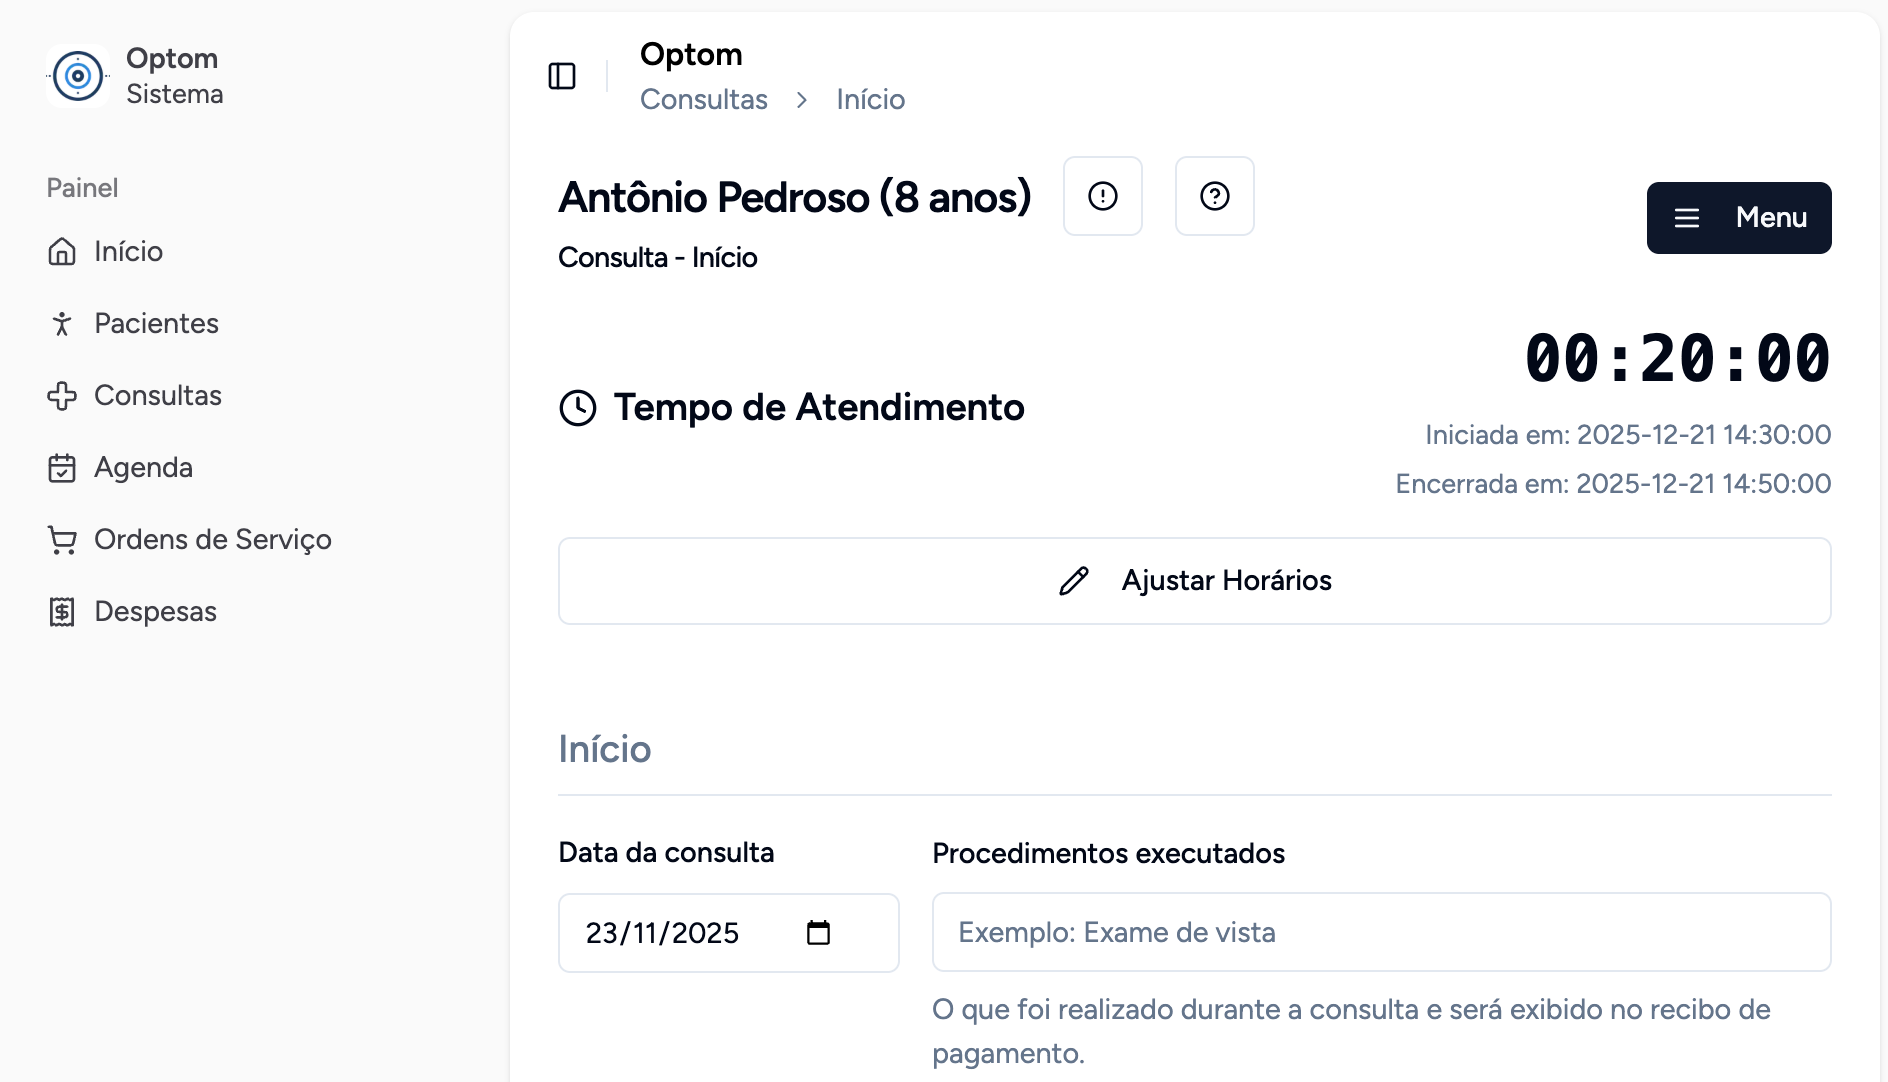Image resolution: width=1888 pixels, height=1082 pixels.
Task: Click the Optom eye logo
Action: coord(78,76)
